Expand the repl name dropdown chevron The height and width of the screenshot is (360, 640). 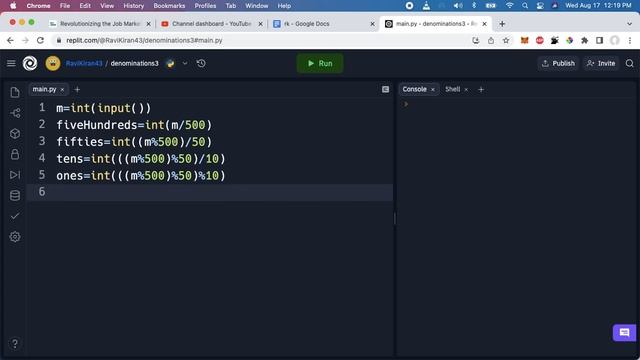(x=185, y=63)
